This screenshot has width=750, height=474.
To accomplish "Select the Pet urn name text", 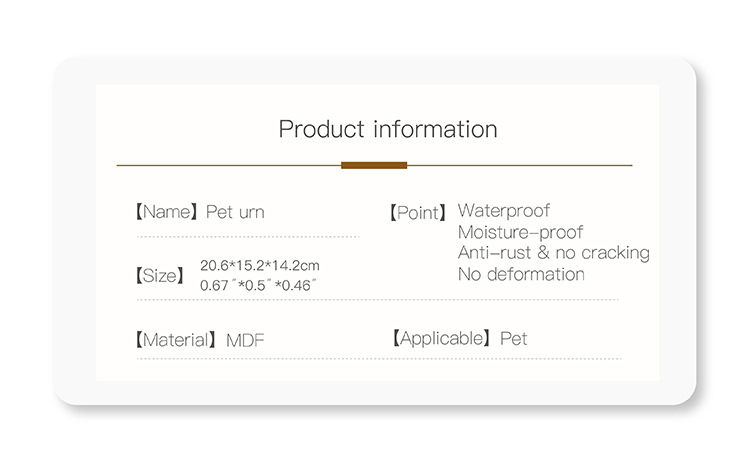I will pos(235,212).
